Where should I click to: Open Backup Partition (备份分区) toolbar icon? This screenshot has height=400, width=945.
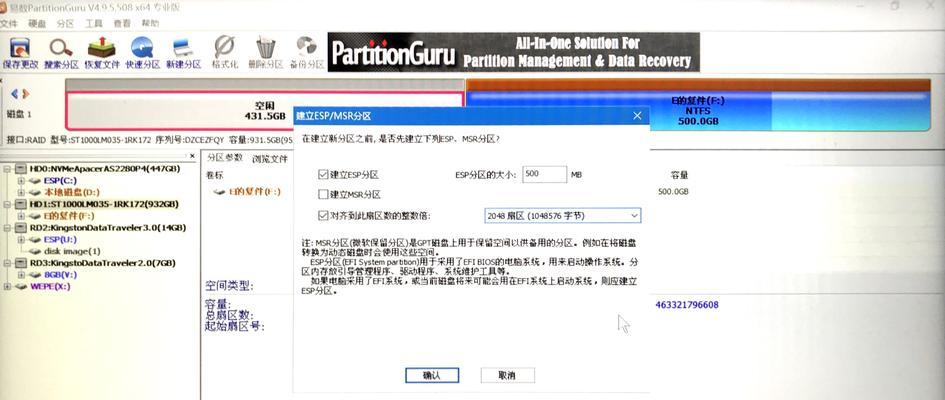307,53
